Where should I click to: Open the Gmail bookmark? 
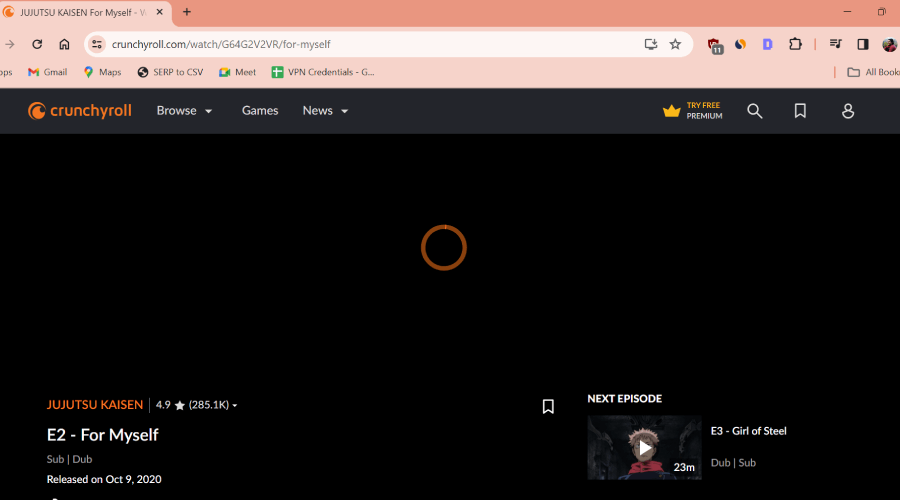point(48,72)
